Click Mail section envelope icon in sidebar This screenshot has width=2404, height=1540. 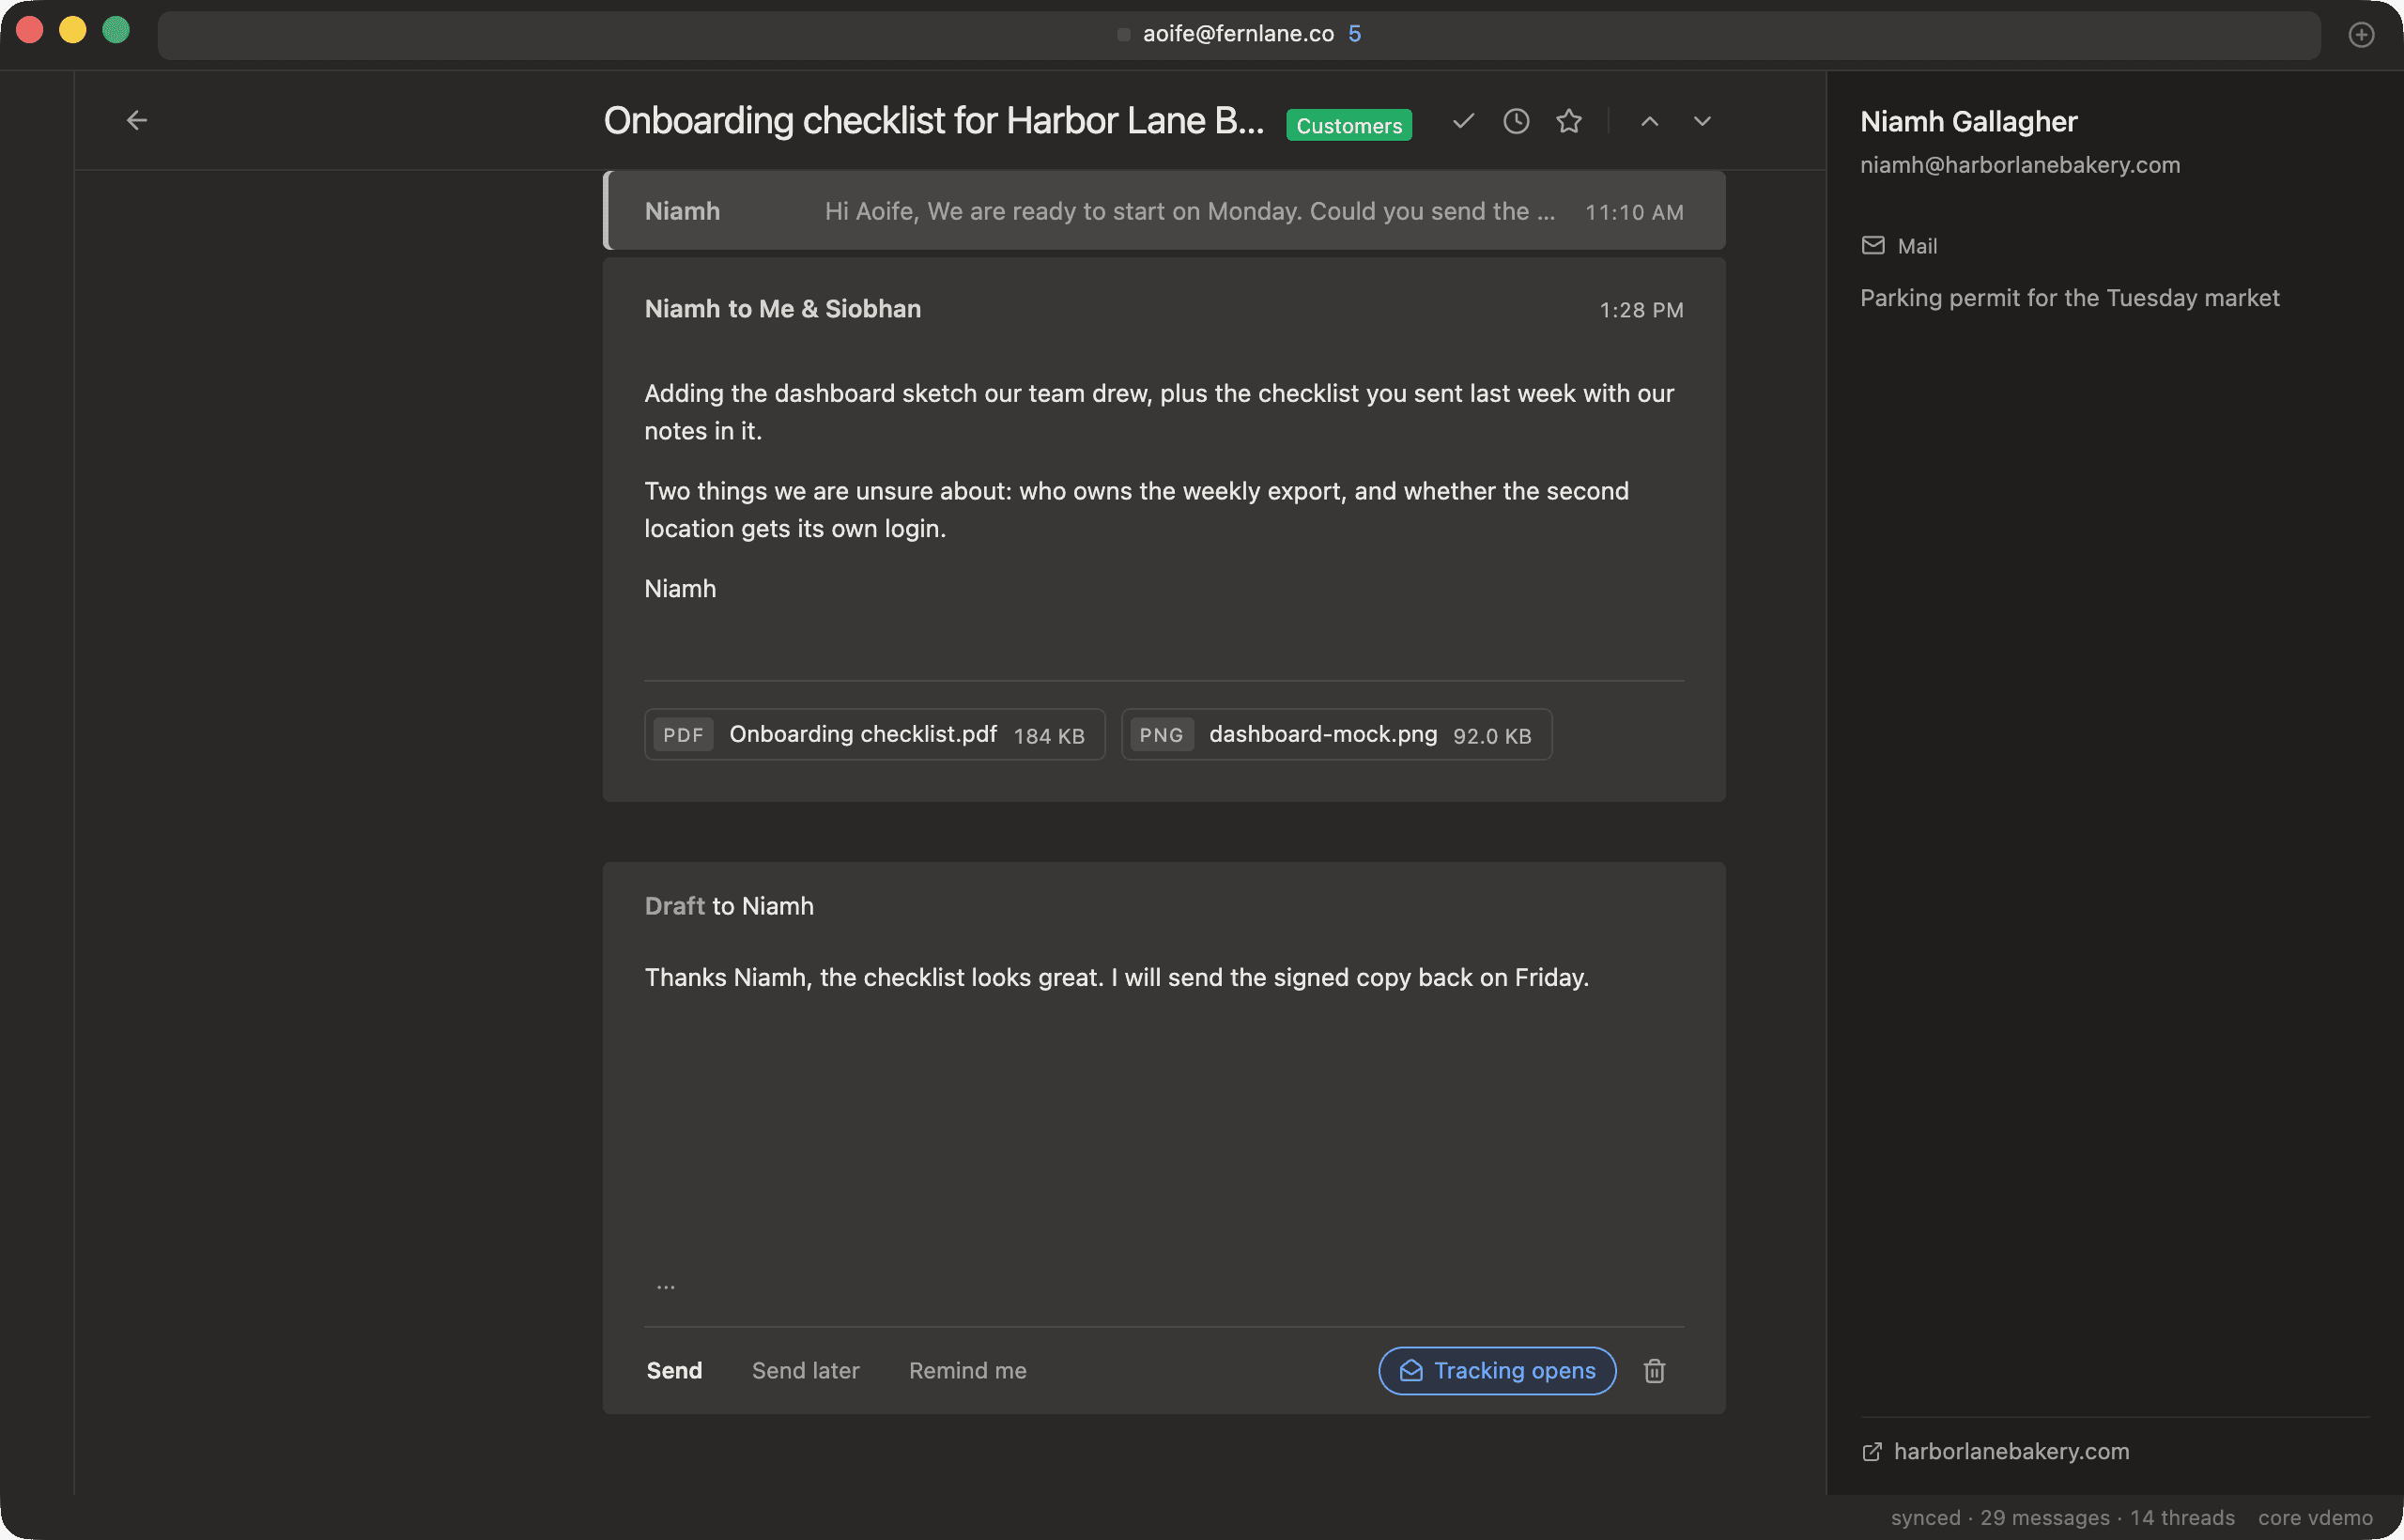pos(1872,246)
